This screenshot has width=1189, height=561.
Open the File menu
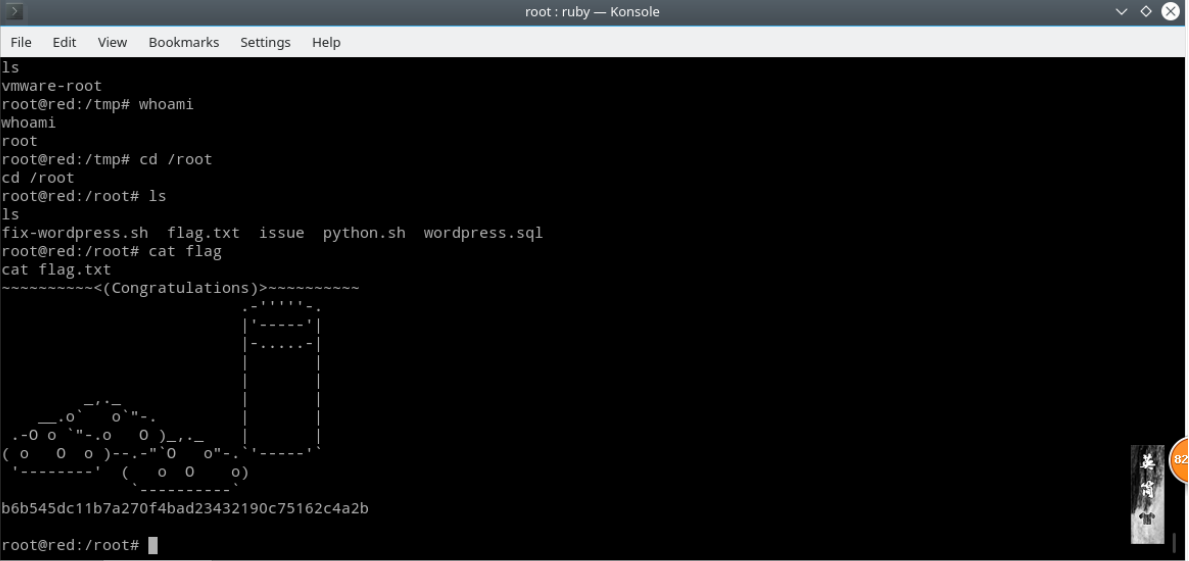[20, 42]
